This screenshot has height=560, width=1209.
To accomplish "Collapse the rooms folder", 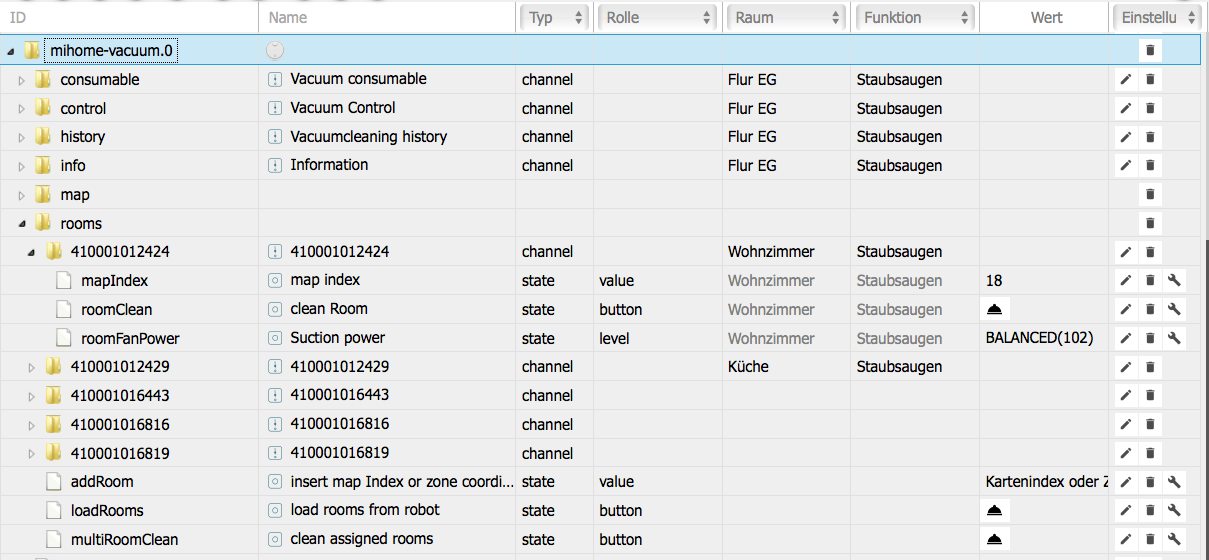I will point(21,224).
